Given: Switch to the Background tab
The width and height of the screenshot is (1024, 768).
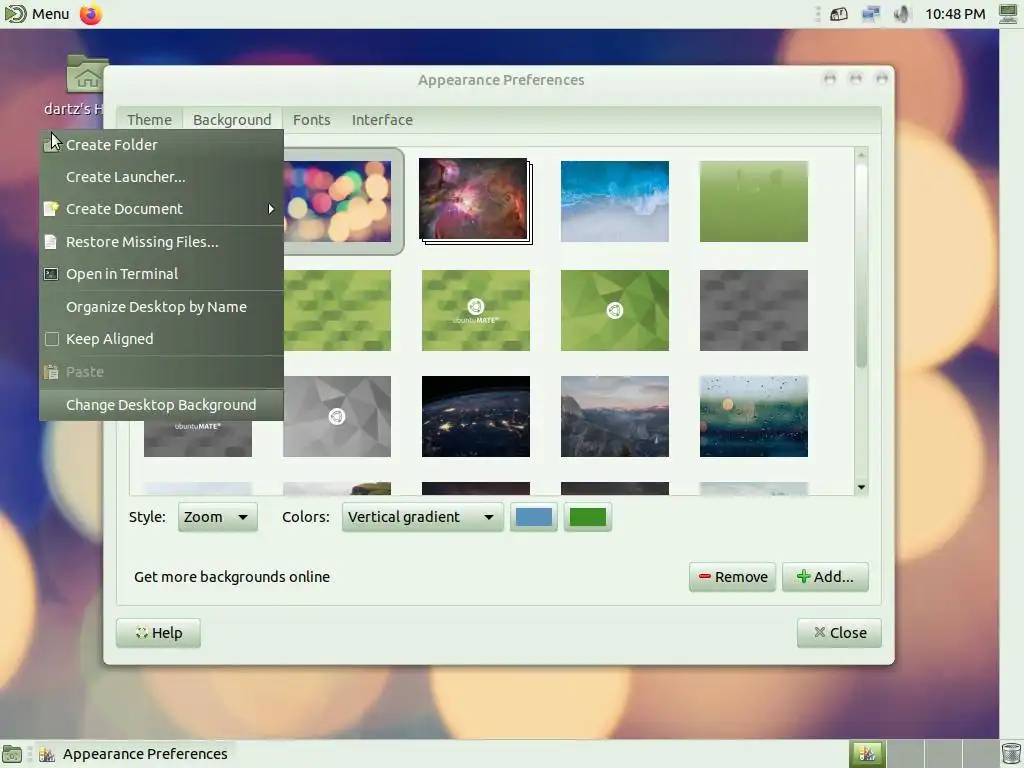Looking at the screenshot, I should point(232,120).
